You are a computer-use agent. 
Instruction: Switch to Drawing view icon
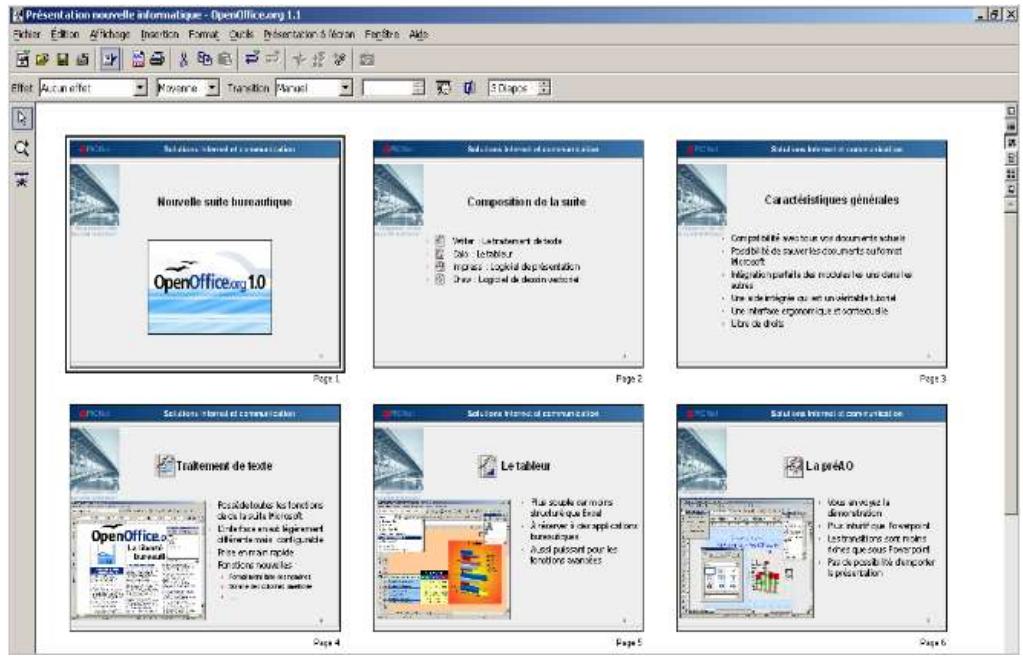(x=1012, y=111)
